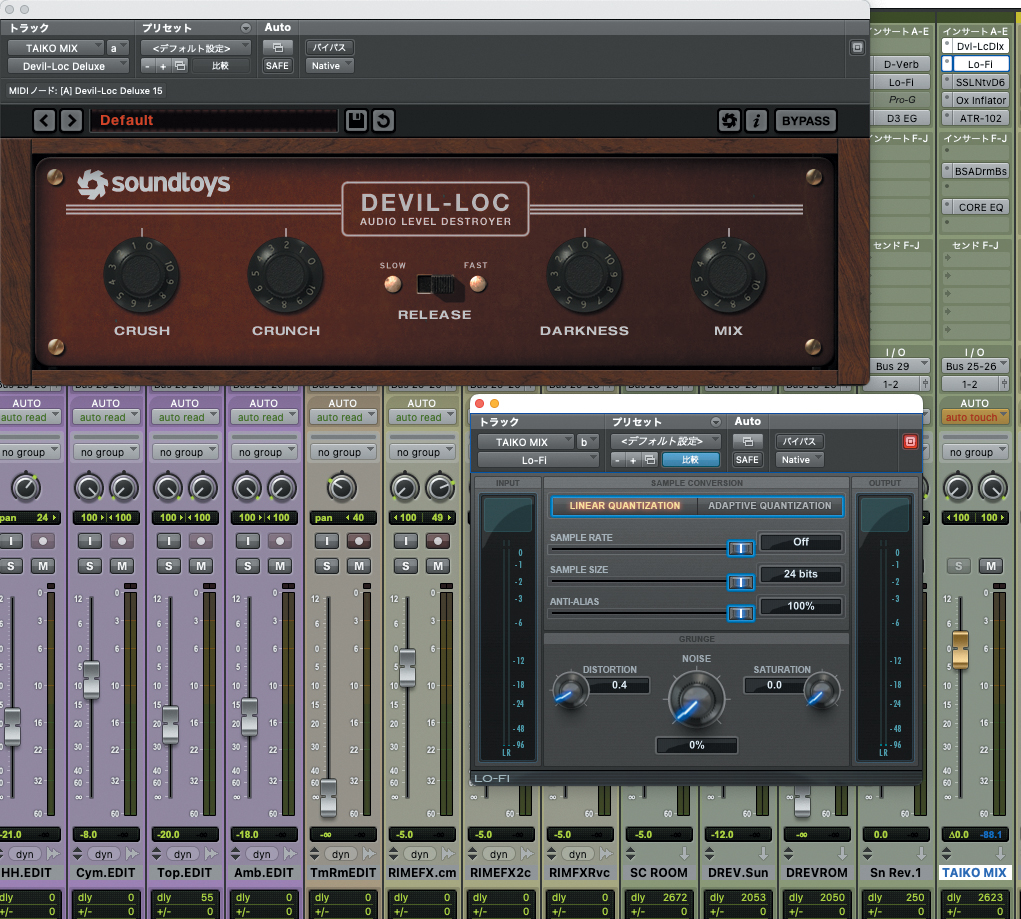Open the TAIKO MIX track selector in Devil-Loc window
Image resolution: width=1021 pixels, height=919 pixels.
click(56, 48)
